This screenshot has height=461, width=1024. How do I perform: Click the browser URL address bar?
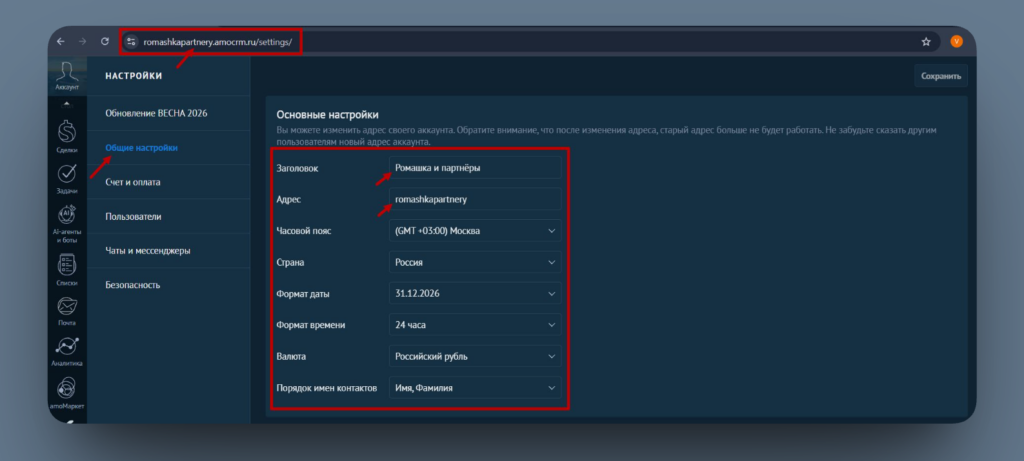[x=529, y=42]
